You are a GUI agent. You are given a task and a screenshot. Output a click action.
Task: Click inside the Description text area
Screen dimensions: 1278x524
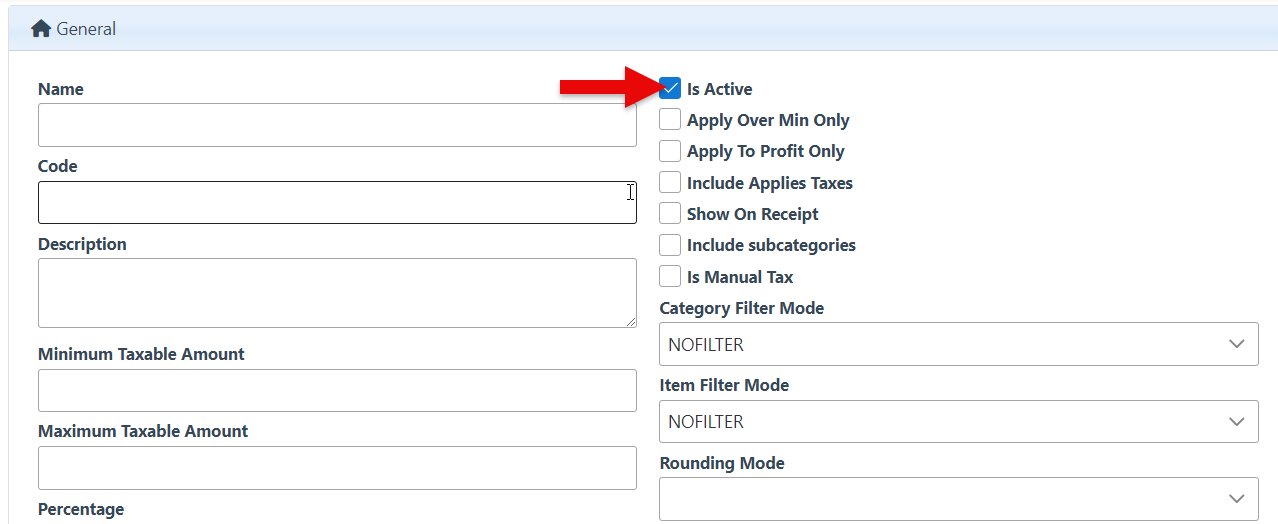pyautogui.click(x=337, y=292)
